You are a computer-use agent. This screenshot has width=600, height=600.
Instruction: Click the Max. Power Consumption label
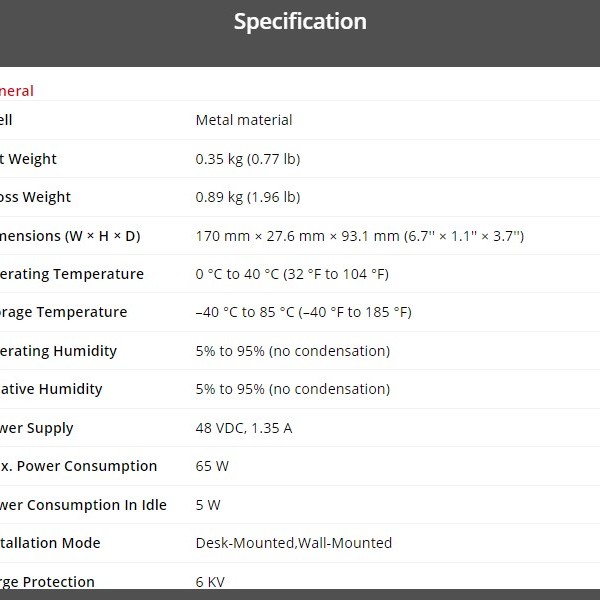[x=79, y=466]
